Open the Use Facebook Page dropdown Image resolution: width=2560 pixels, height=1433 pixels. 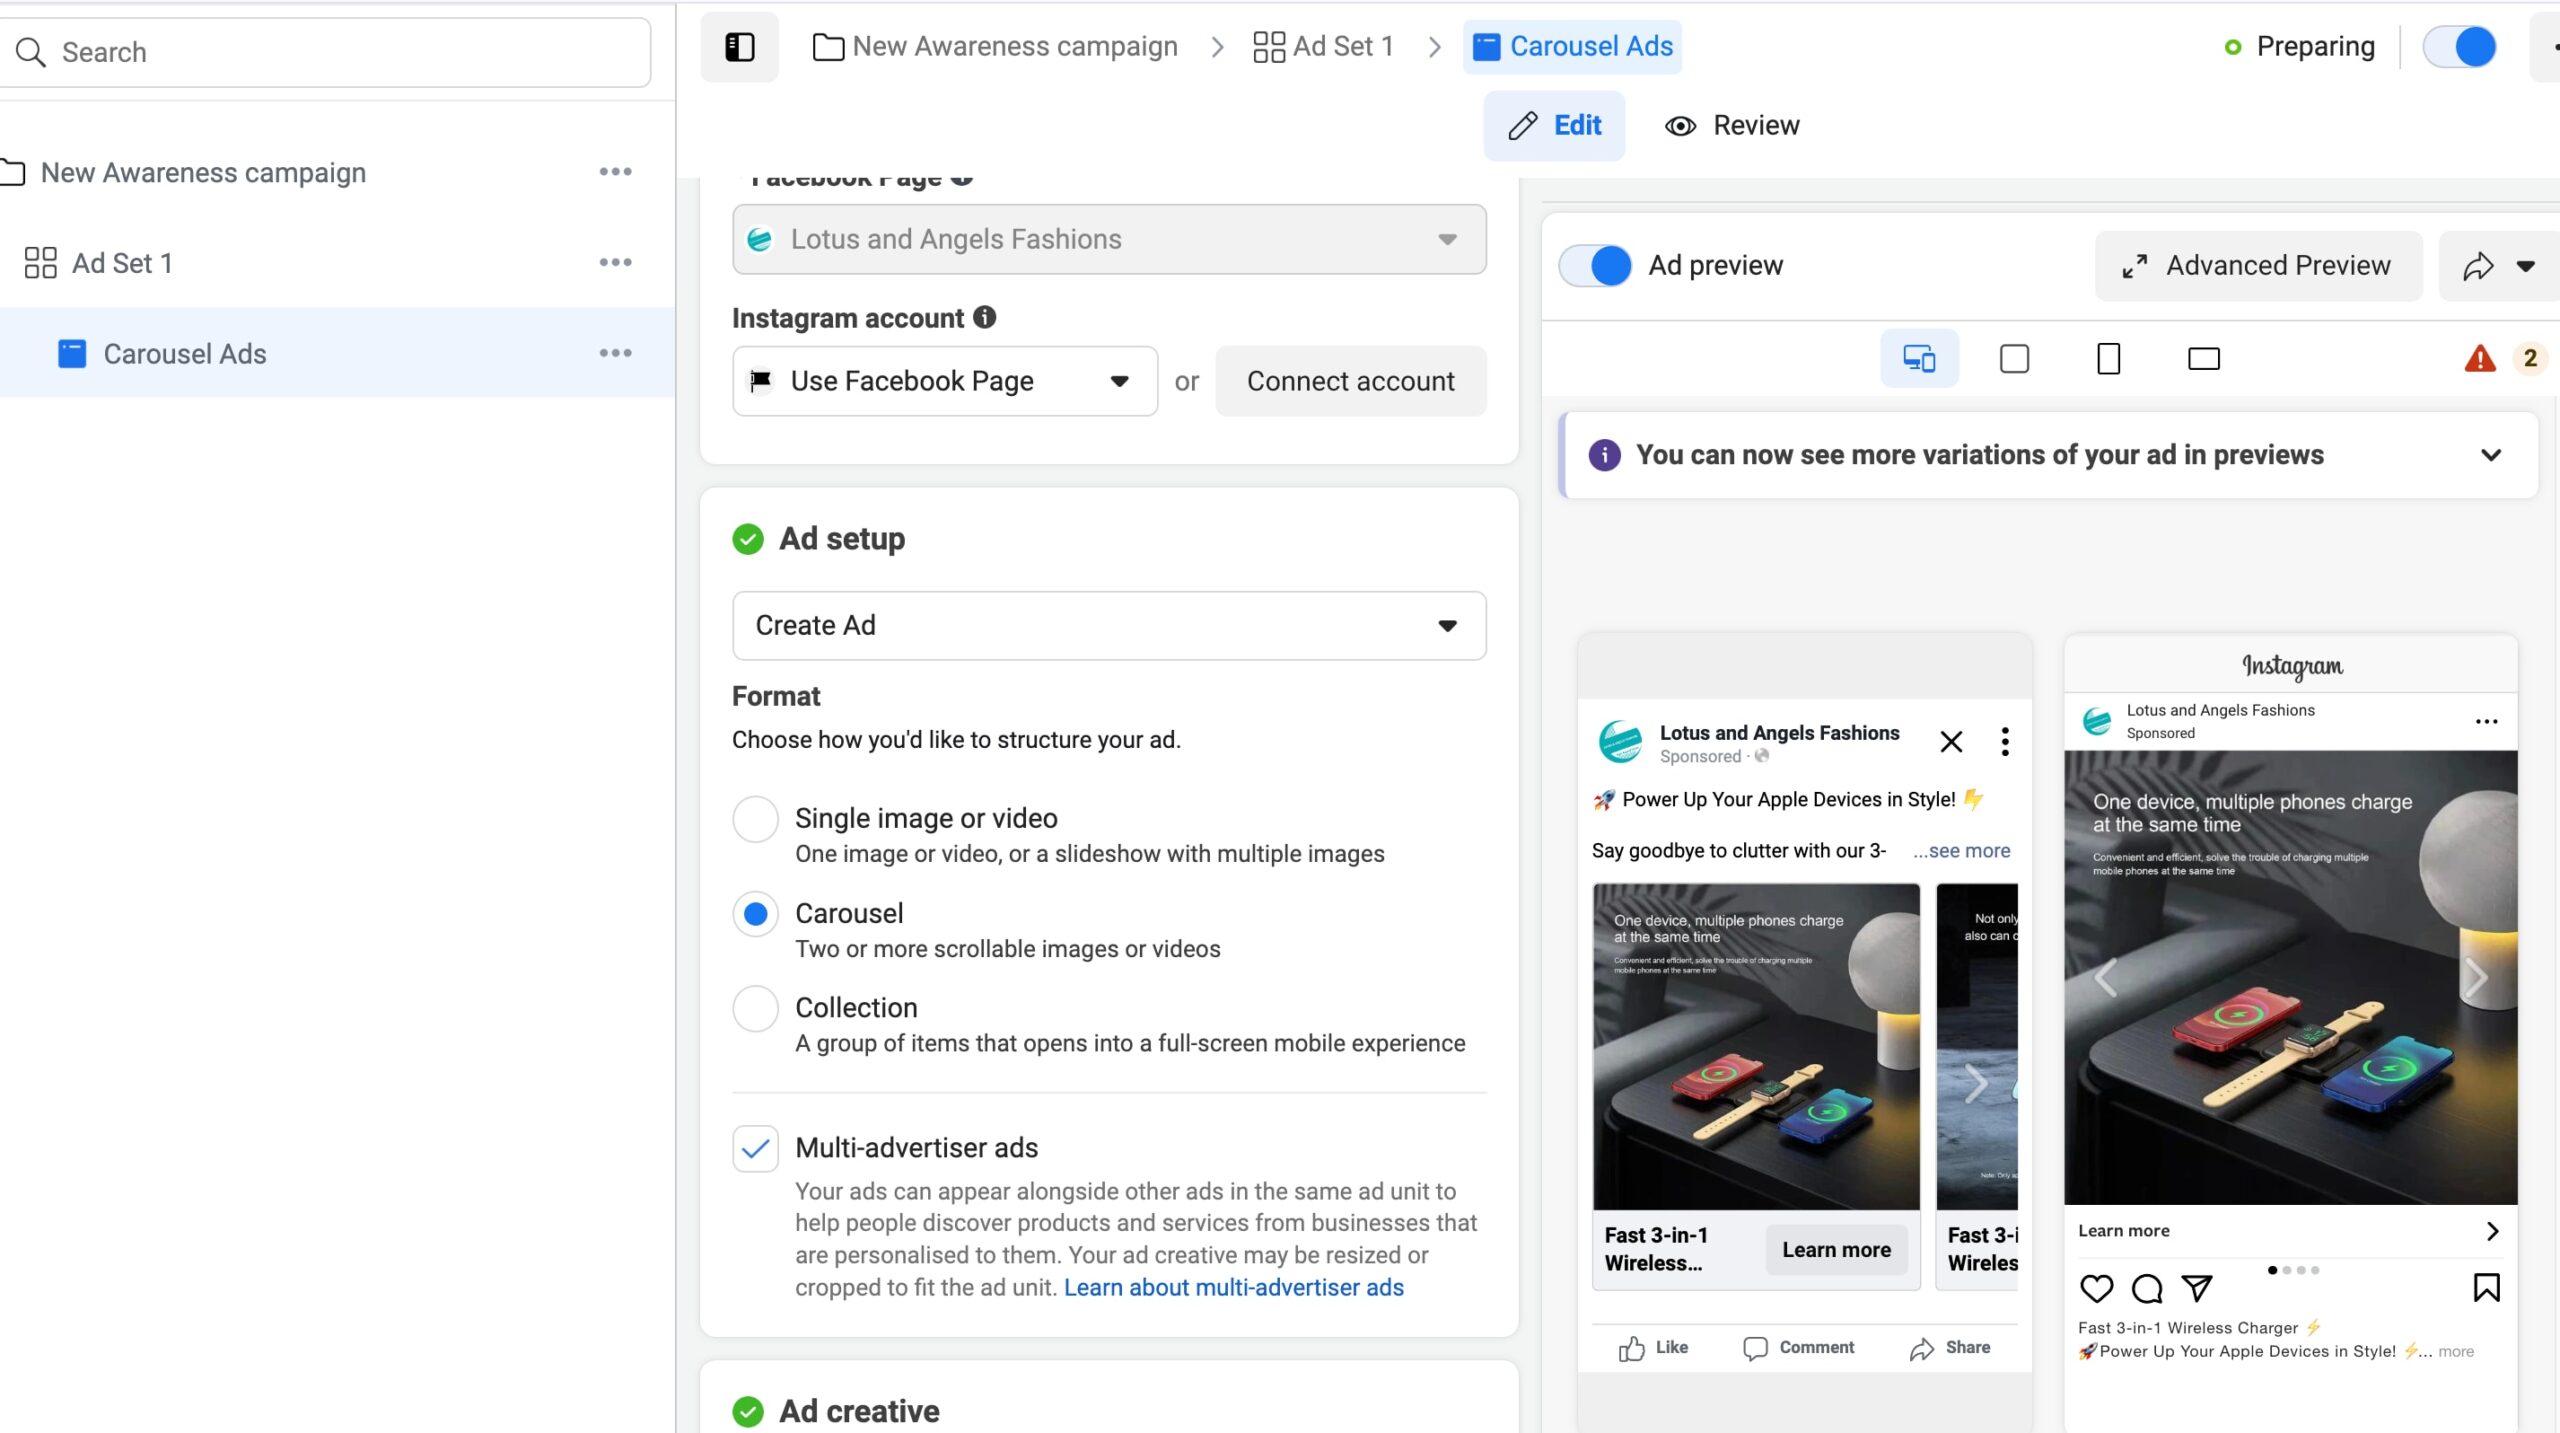[x=944, y=381]
